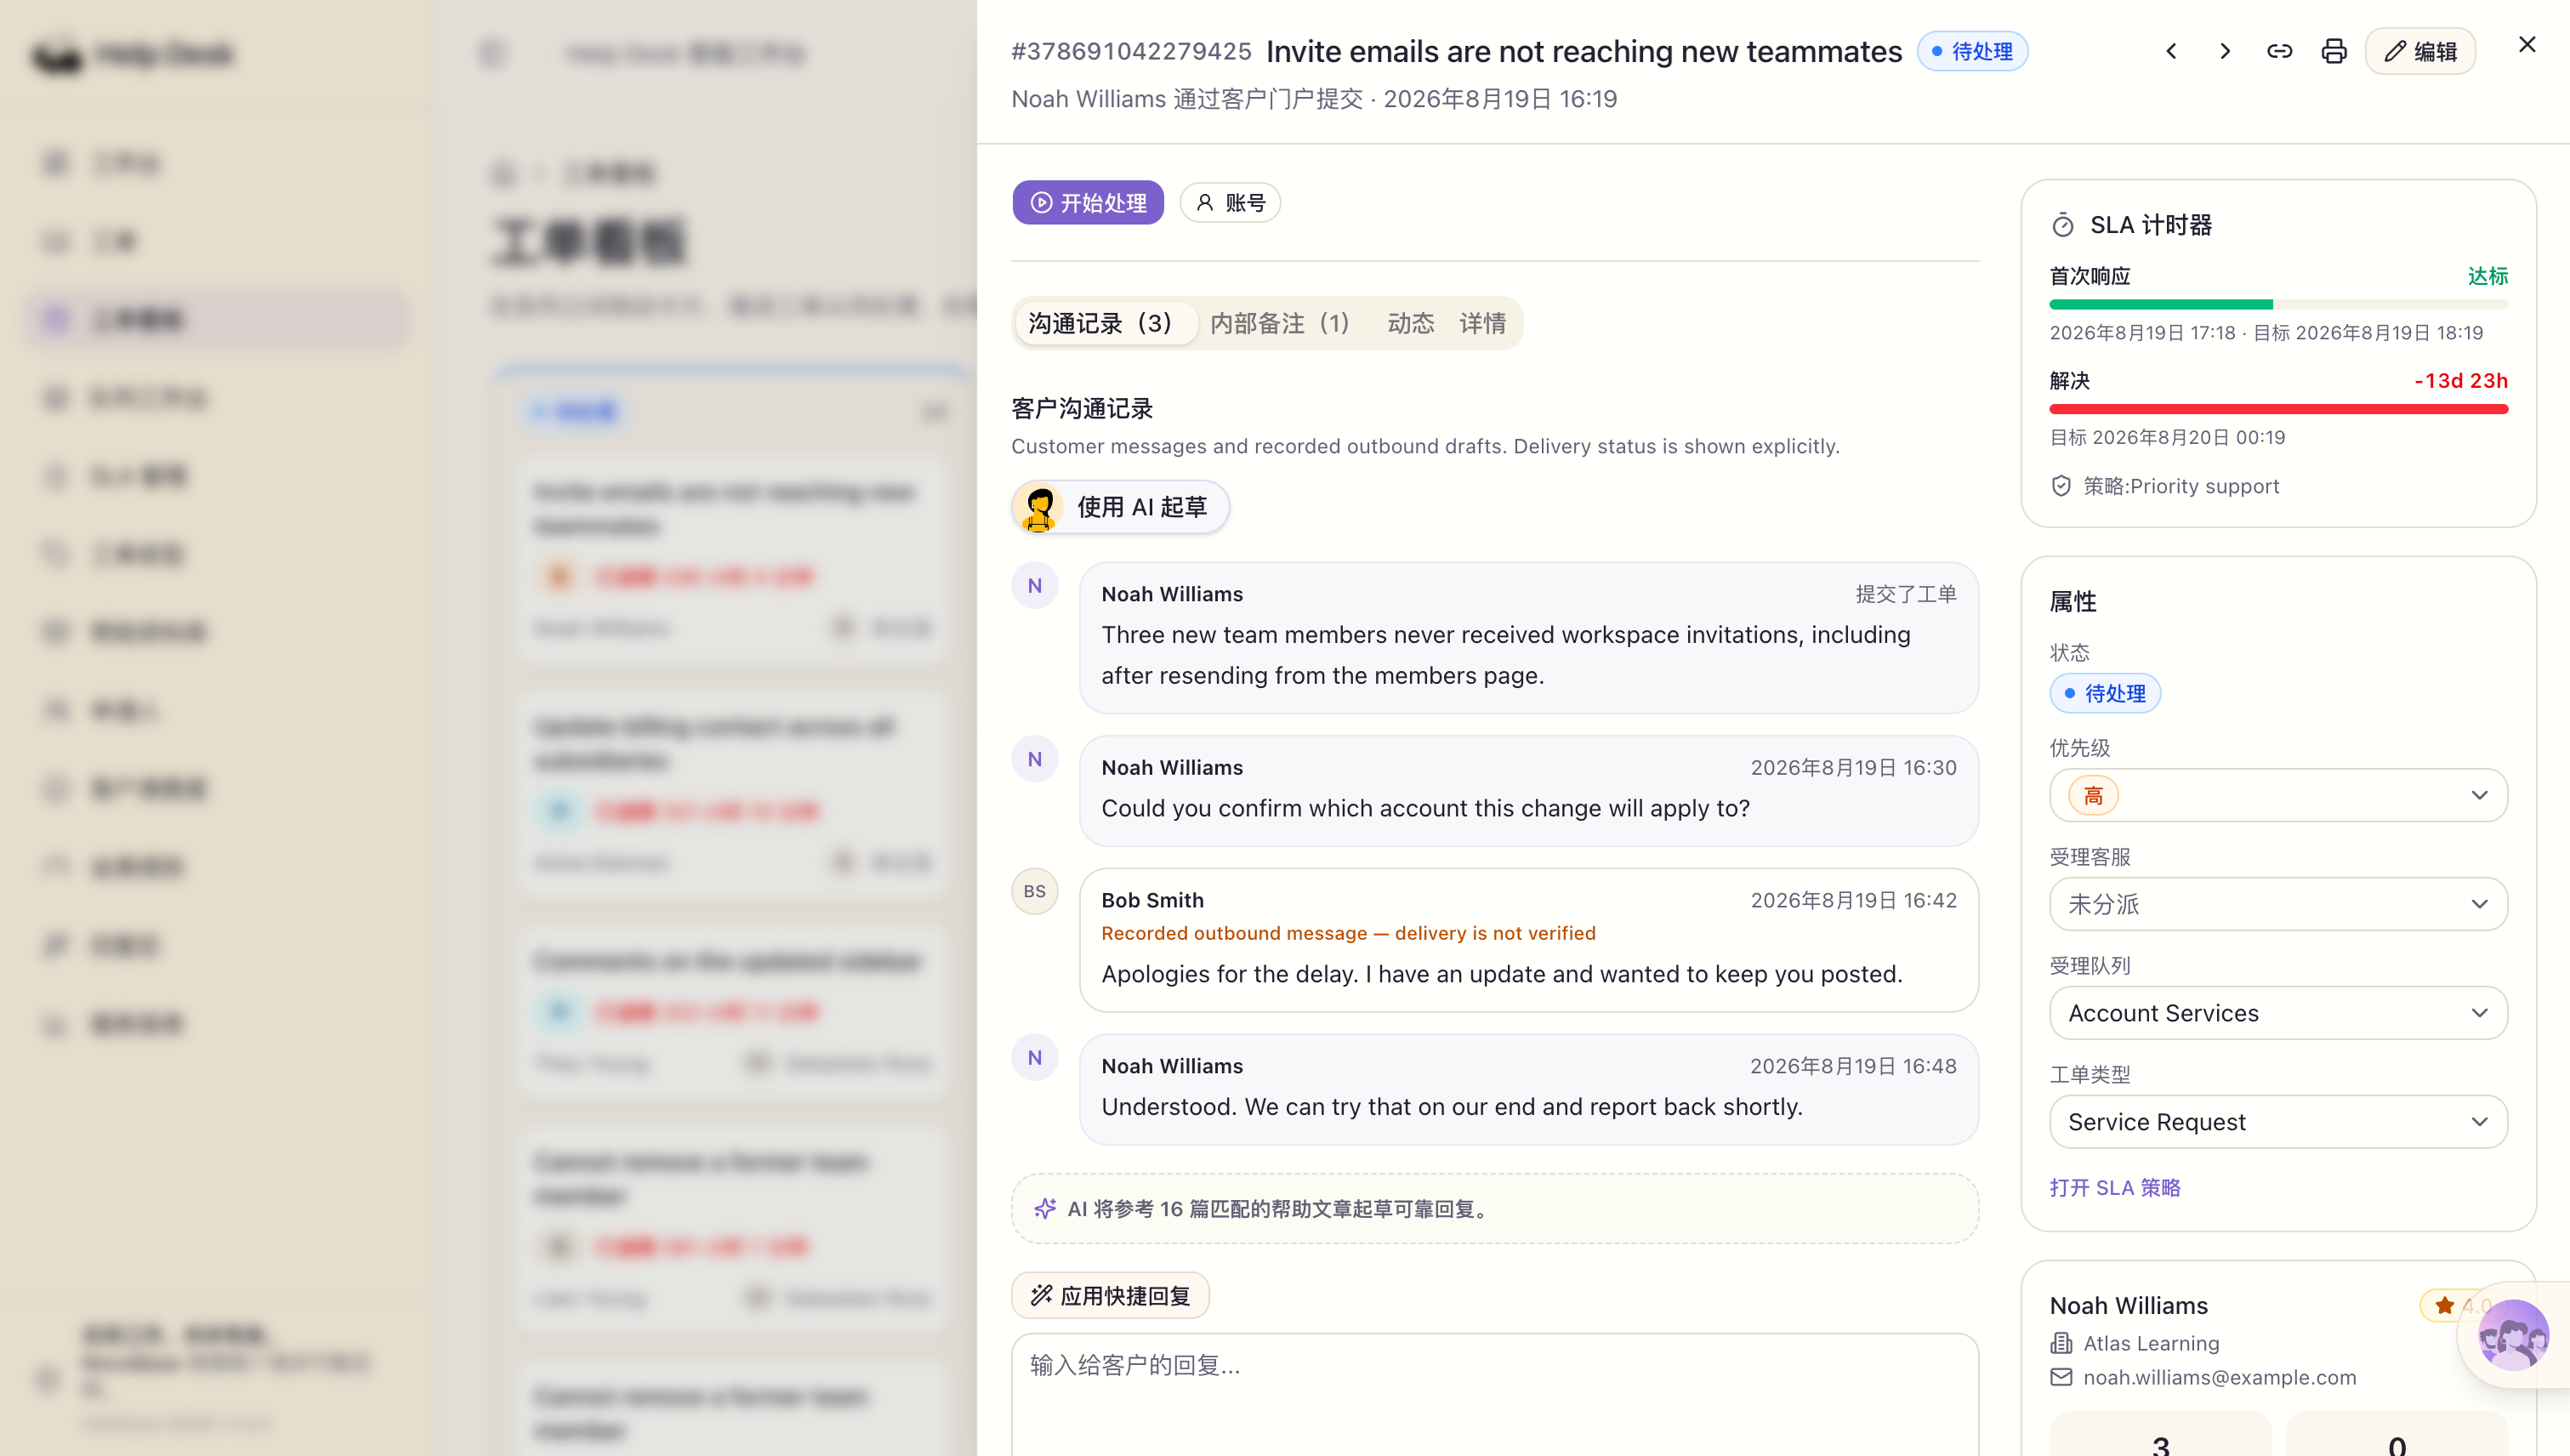The image size is (2570, 1456).
Task: Go to the previous ticket arrow
Action: [2171, 51]
